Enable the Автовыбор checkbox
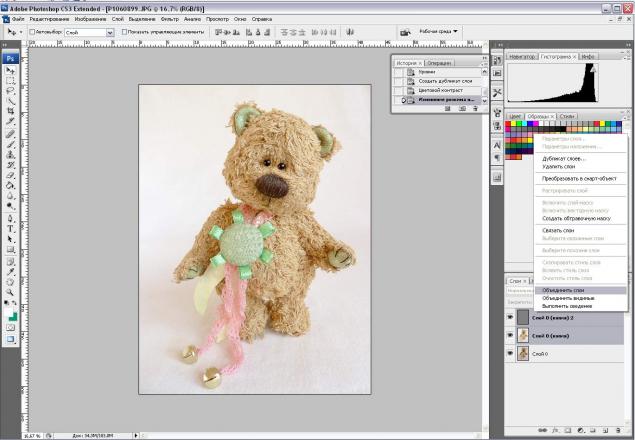Screen dimensions: 635x440 [33, 31]
